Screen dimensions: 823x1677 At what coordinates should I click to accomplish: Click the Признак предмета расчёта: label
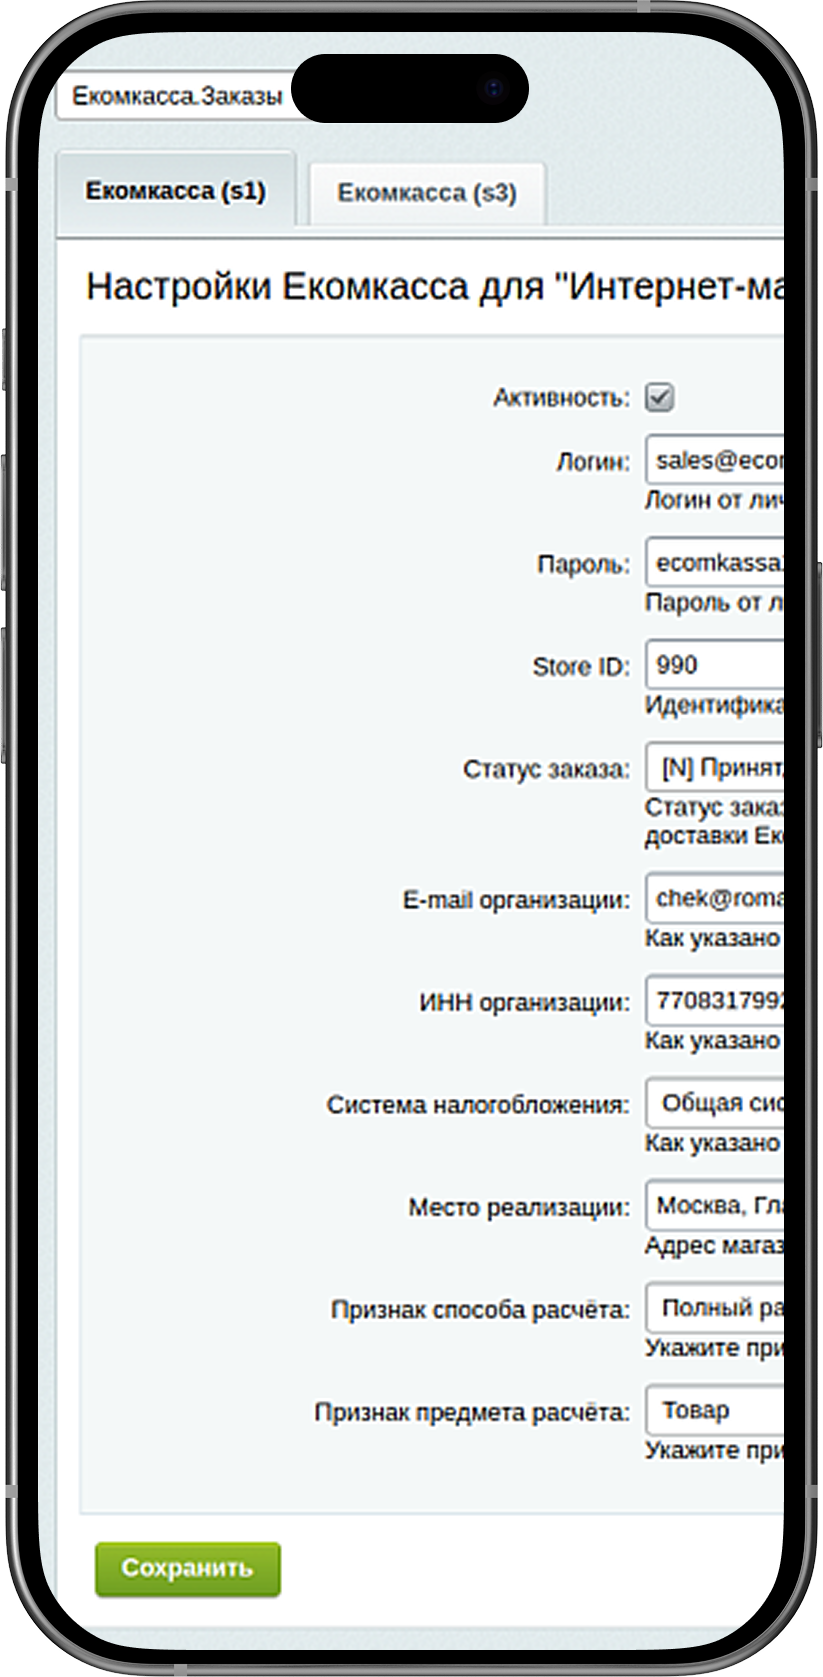(x=473, y=1413)
